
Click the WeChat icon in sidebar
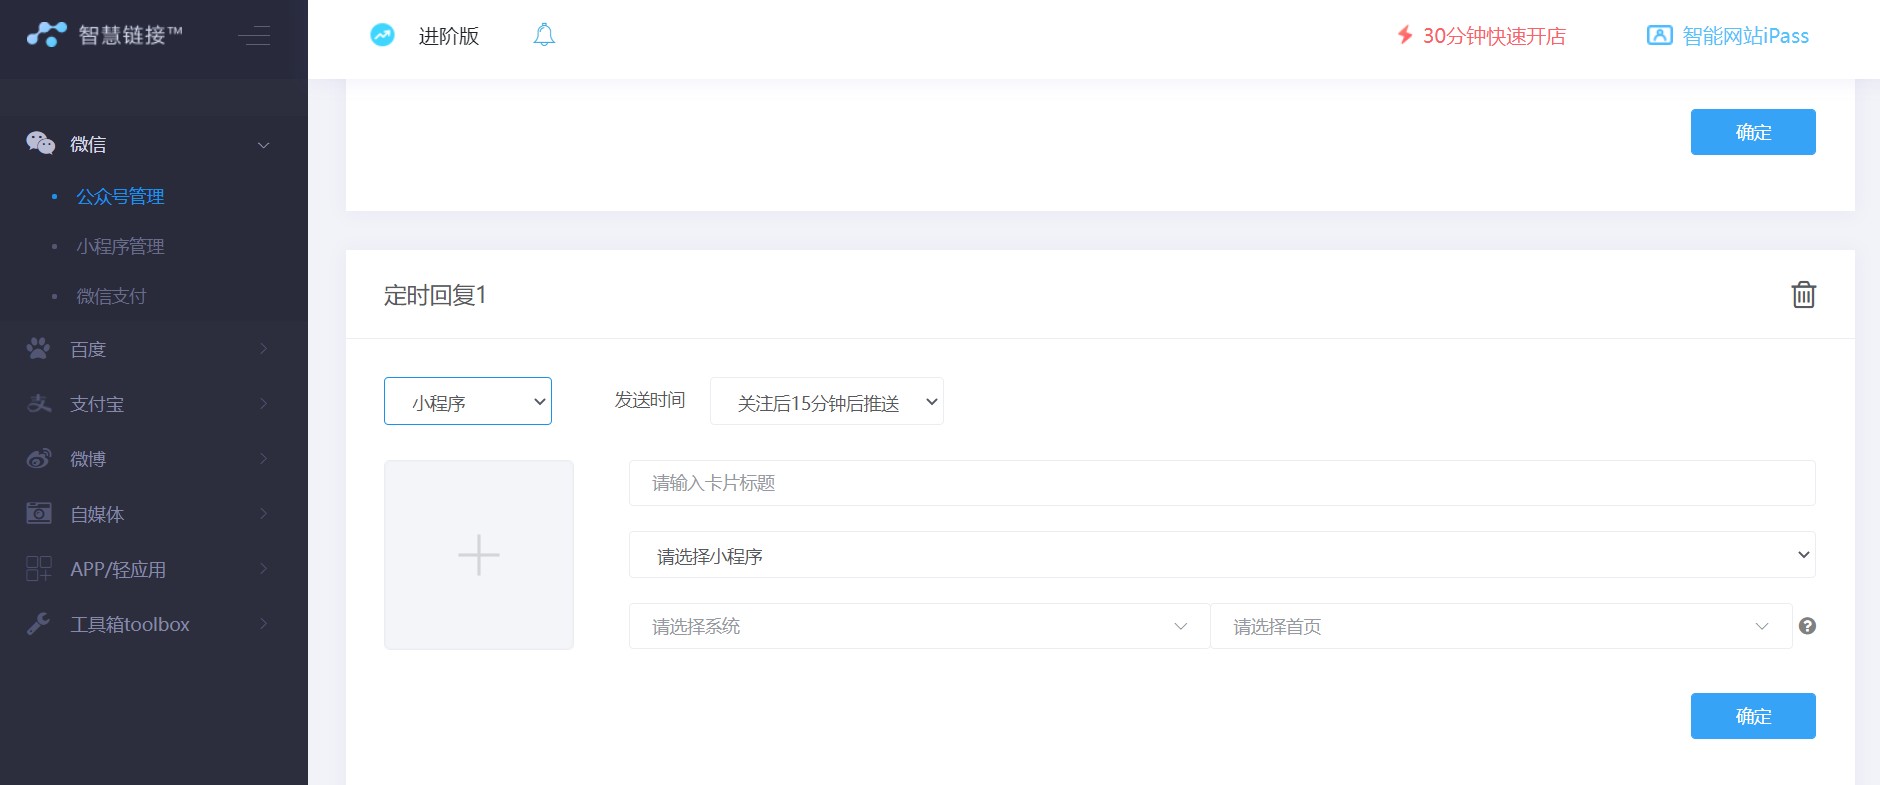[x=40, y=143]
